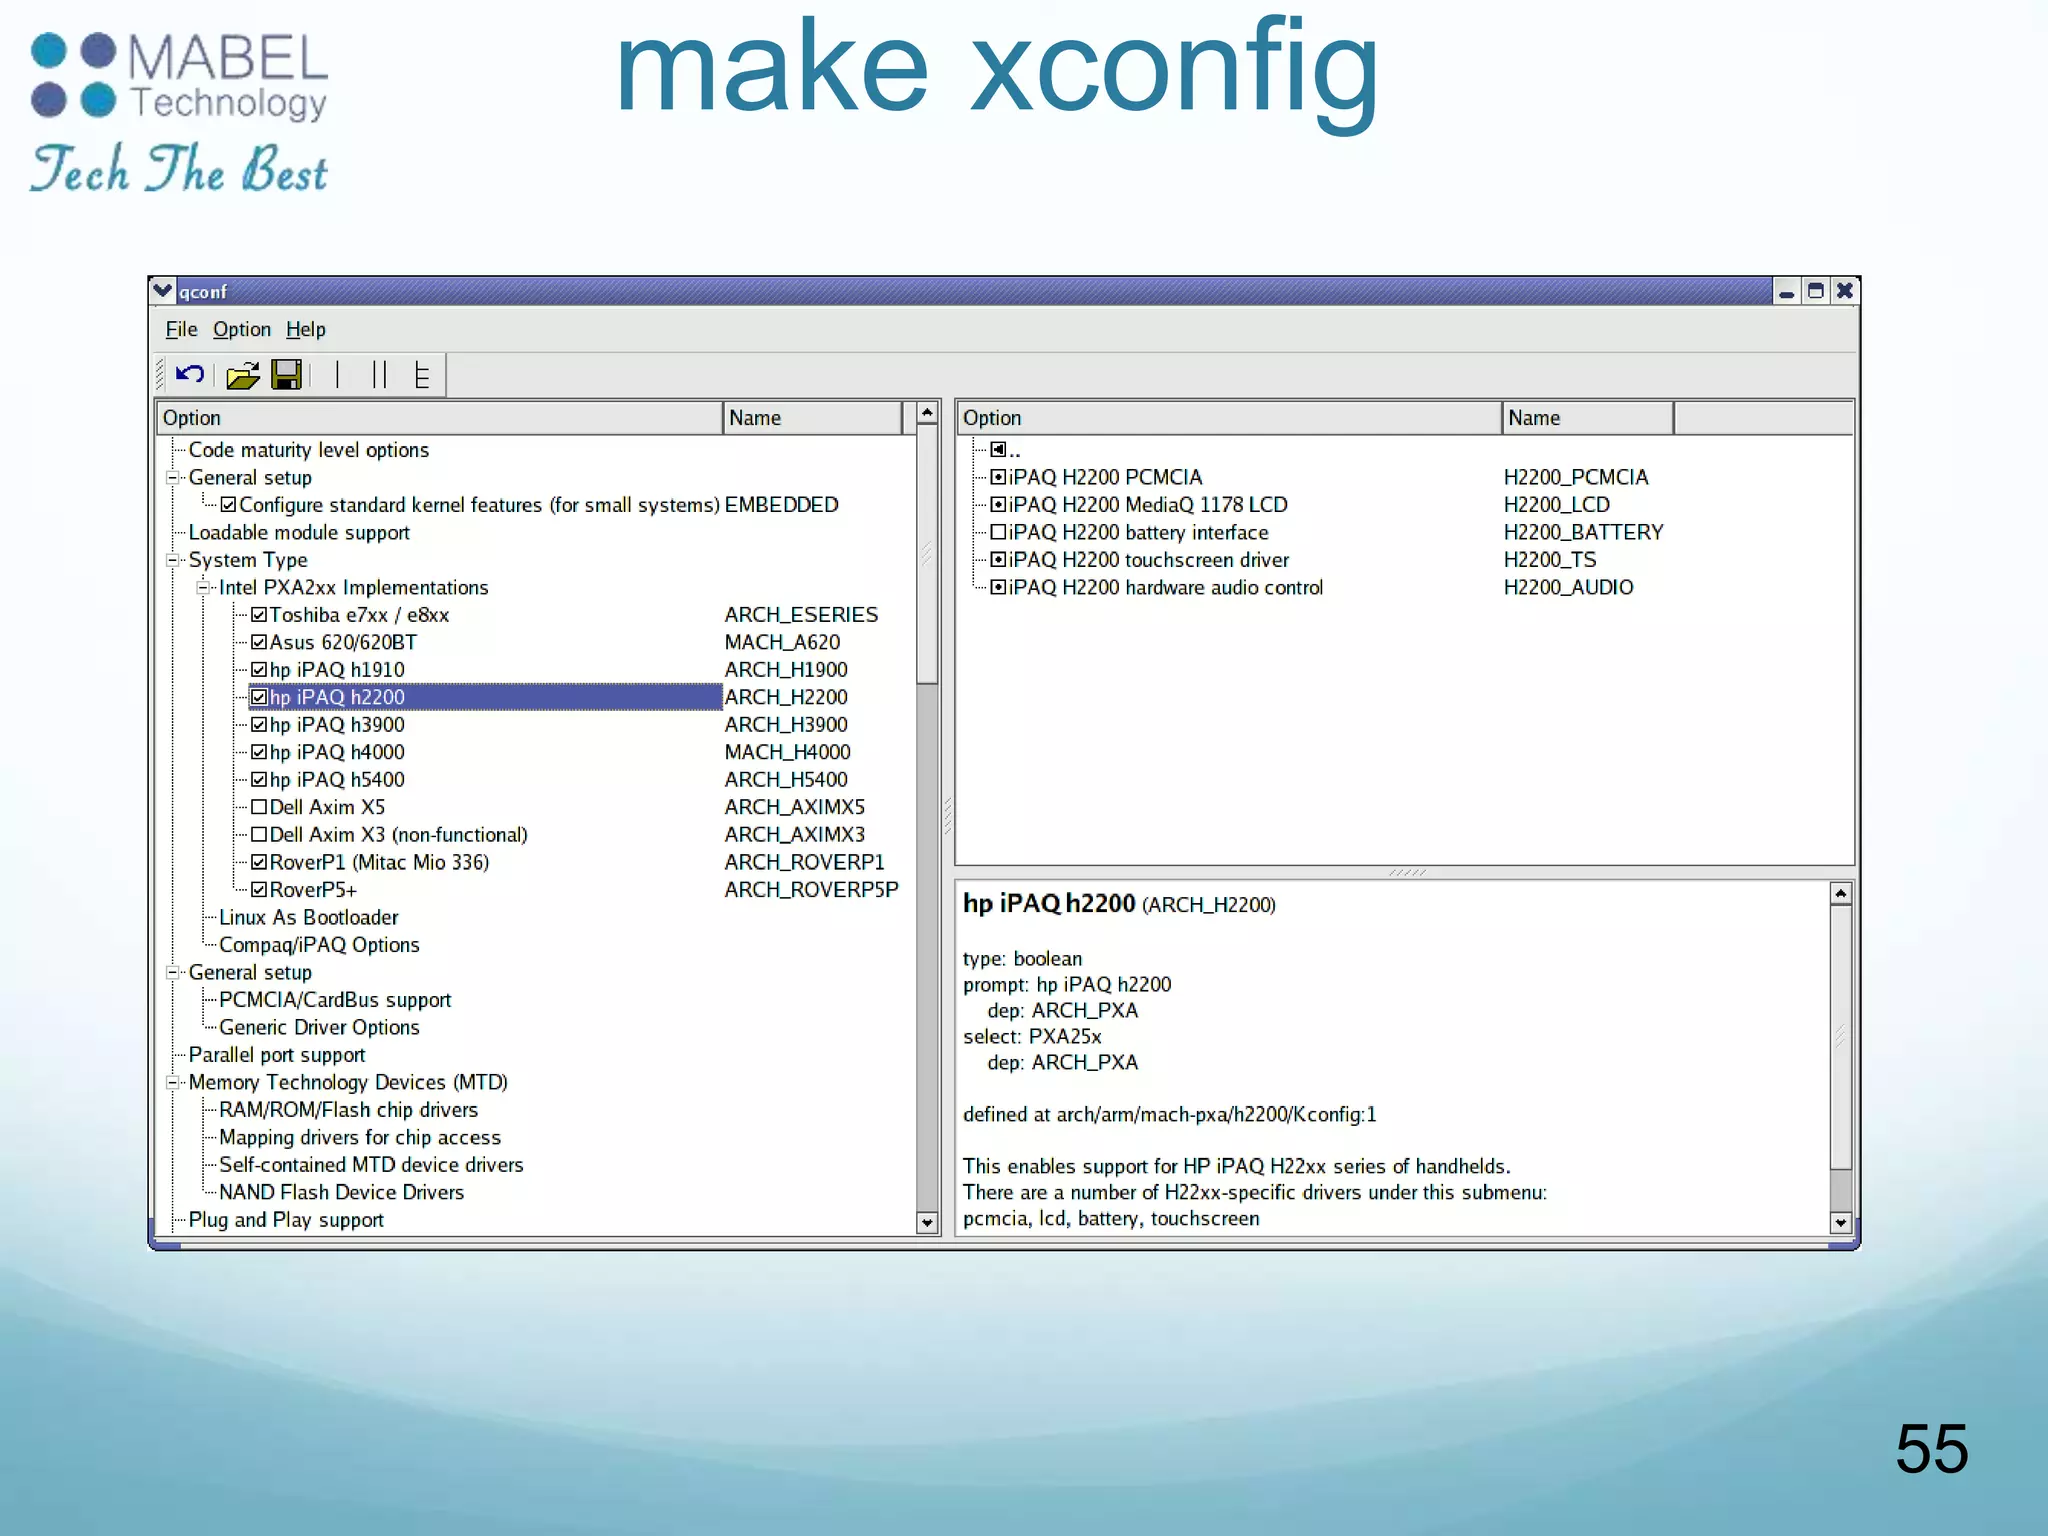Select RAM/ROM/Flash chip drivers item
The height and width of the screenshot is (1536, 2048).
[348, 1110]
